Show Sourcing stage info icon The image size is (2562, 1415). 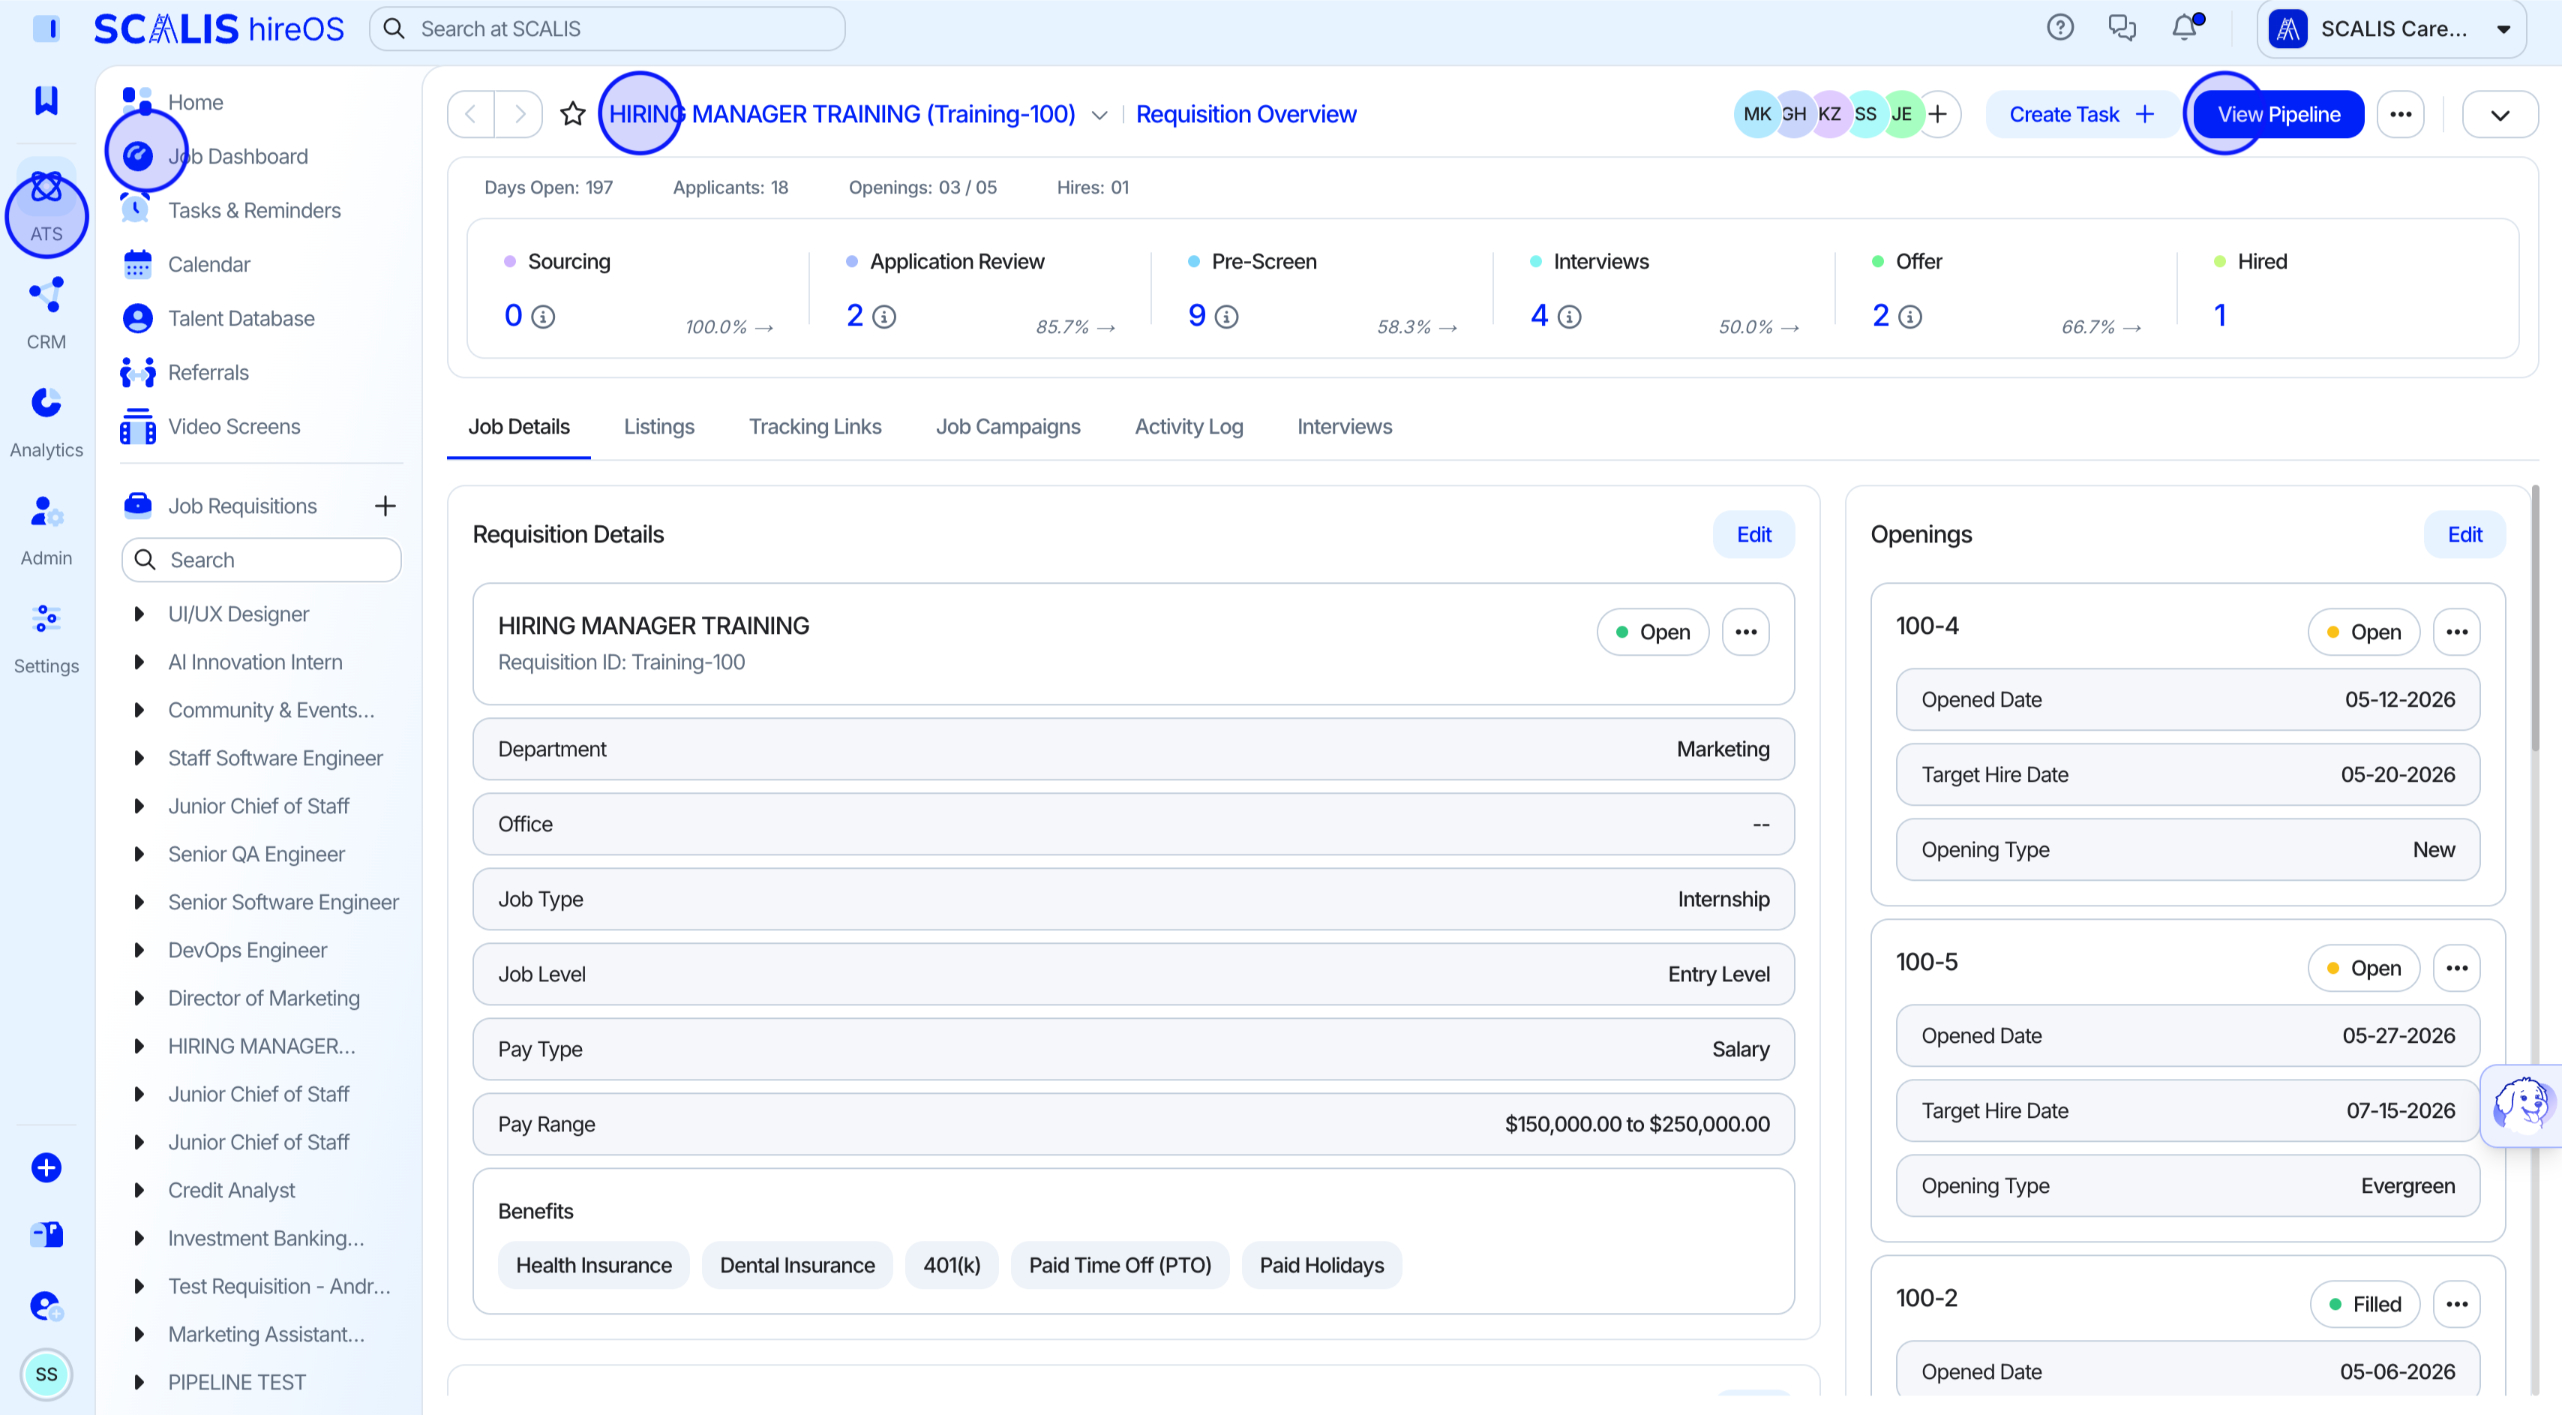(543, 317)
